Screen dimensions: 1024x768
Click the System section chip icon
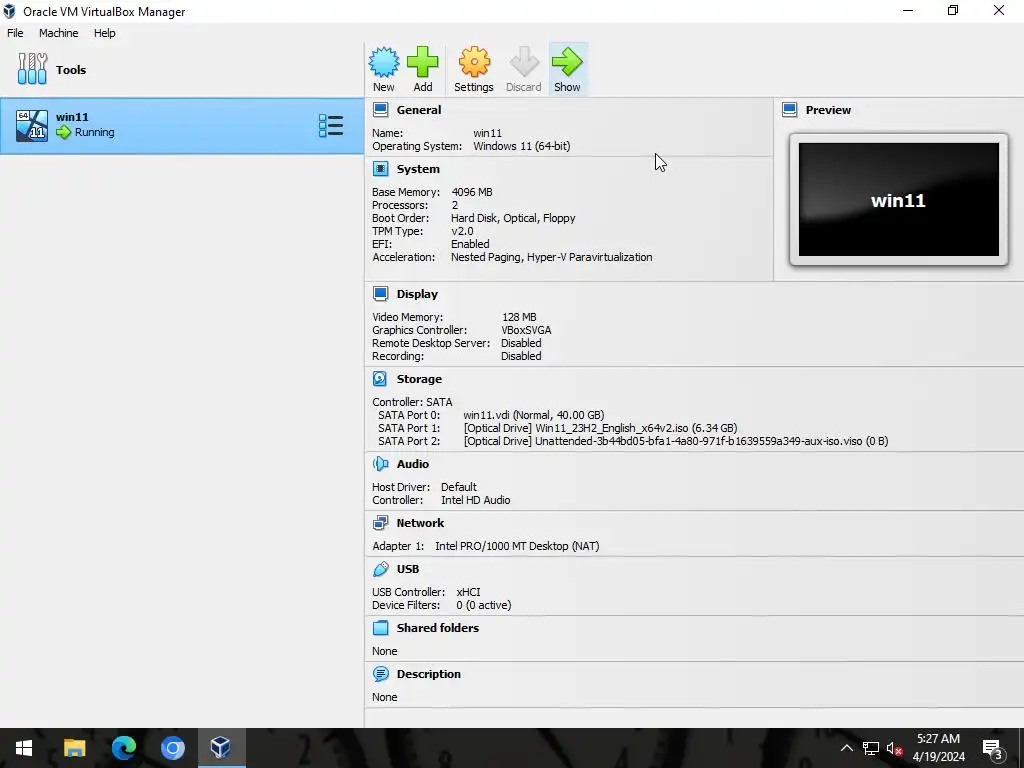click(x=380, y=169)
